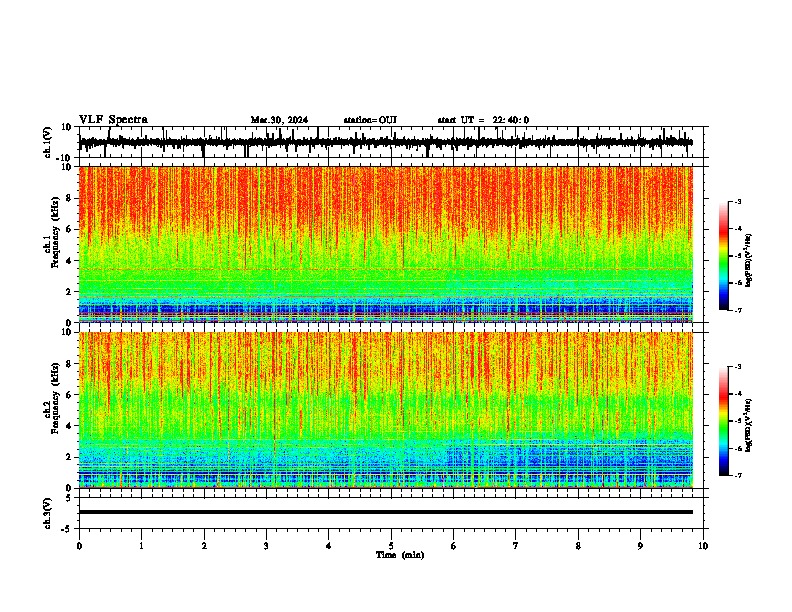Viewport: 792px width, 612px height.
Task: Click the time axis tick label '0'
Action: coord(79,546)
